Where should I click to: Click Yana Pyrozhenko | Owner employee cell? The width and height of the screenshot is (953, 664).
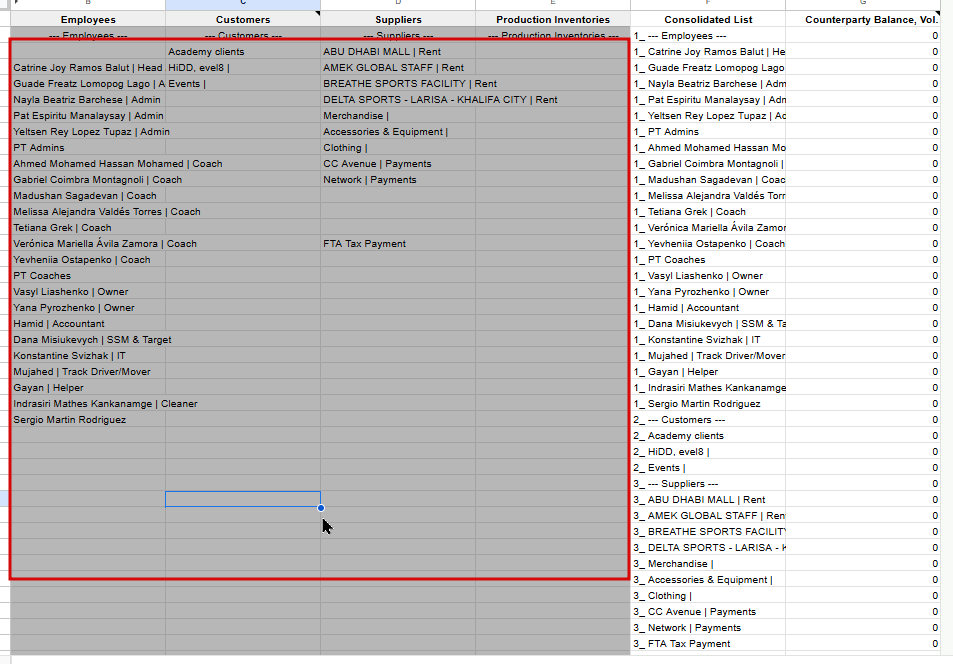point(88,308)
